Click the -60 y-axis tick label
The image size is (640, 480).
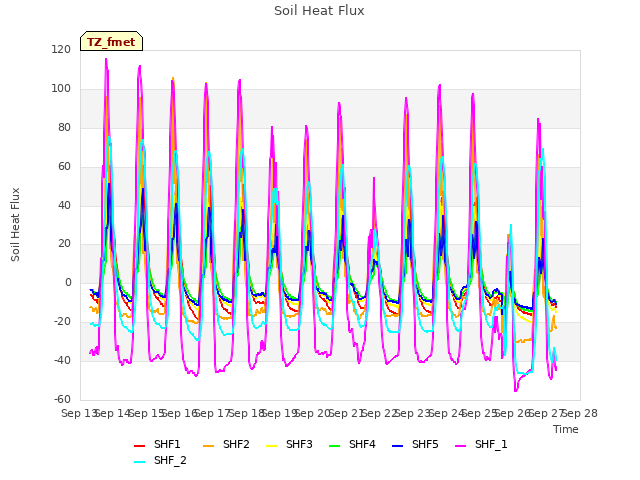click(62, 399)
